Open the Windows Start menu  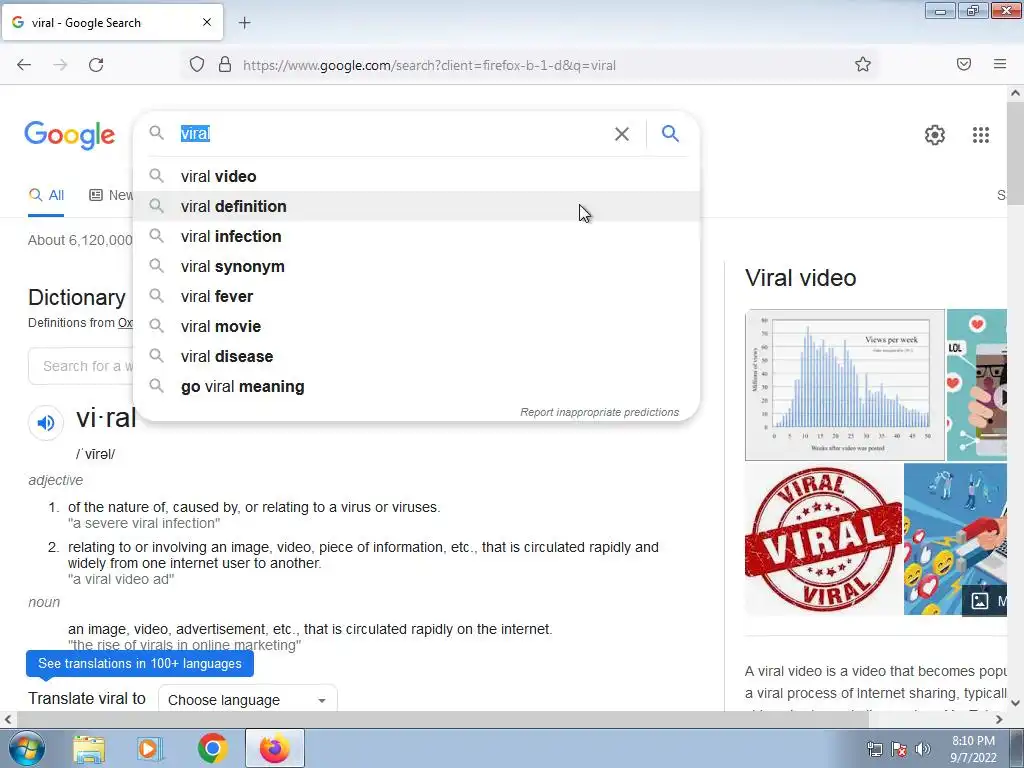click(x=26, y=748)
